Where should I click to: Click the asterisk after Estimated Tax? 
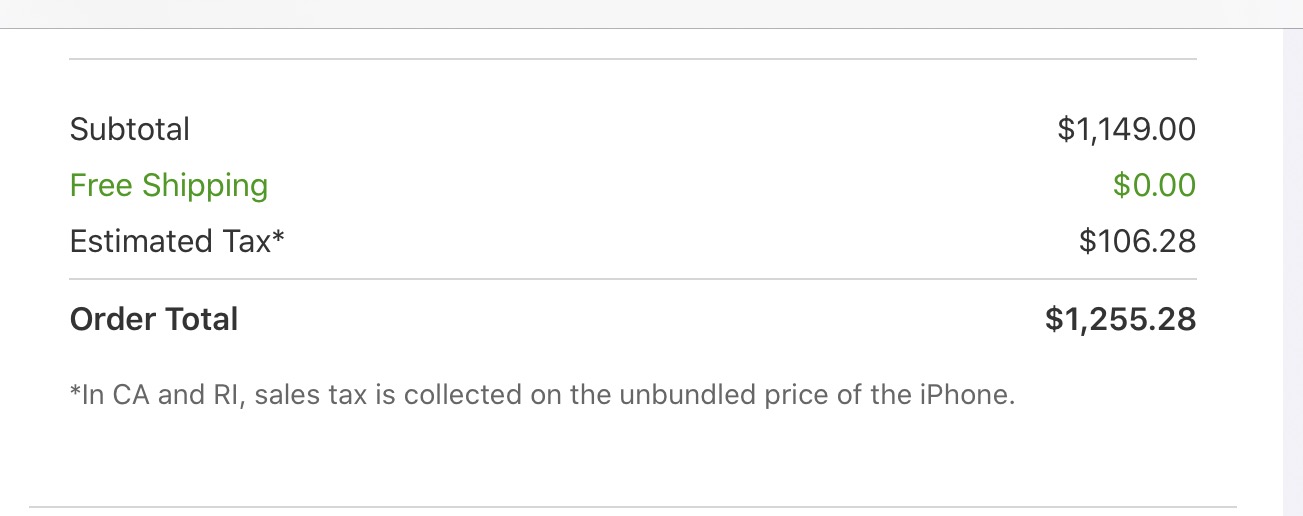(x=278, y=237)
